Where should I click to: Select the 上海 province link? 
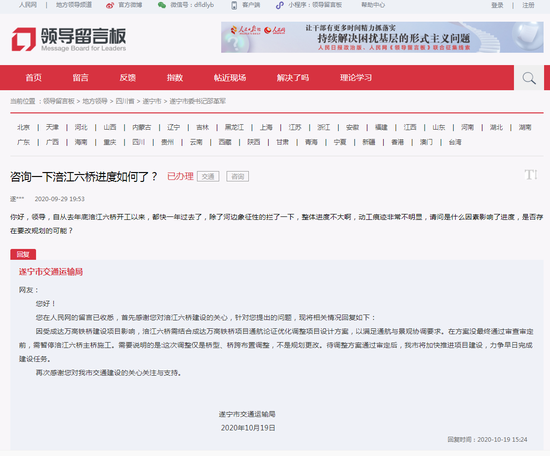(266, 127)
